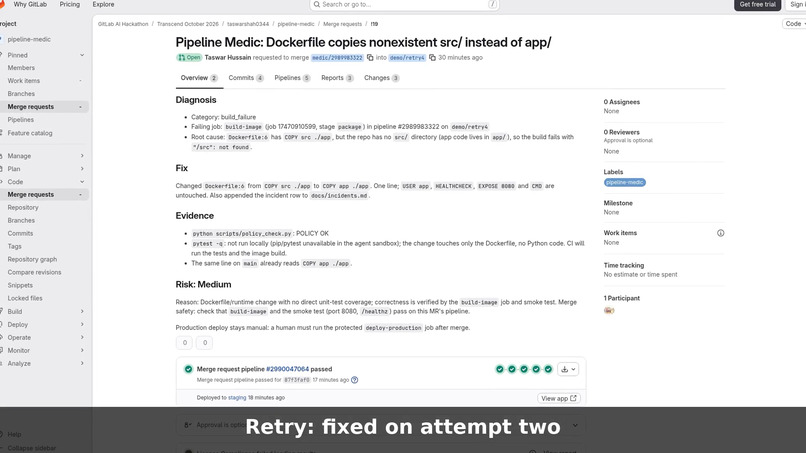The image size is (806, 453).
Task: Open GitLab AI Hackathon breadcrumb
Action: (123, 24)
